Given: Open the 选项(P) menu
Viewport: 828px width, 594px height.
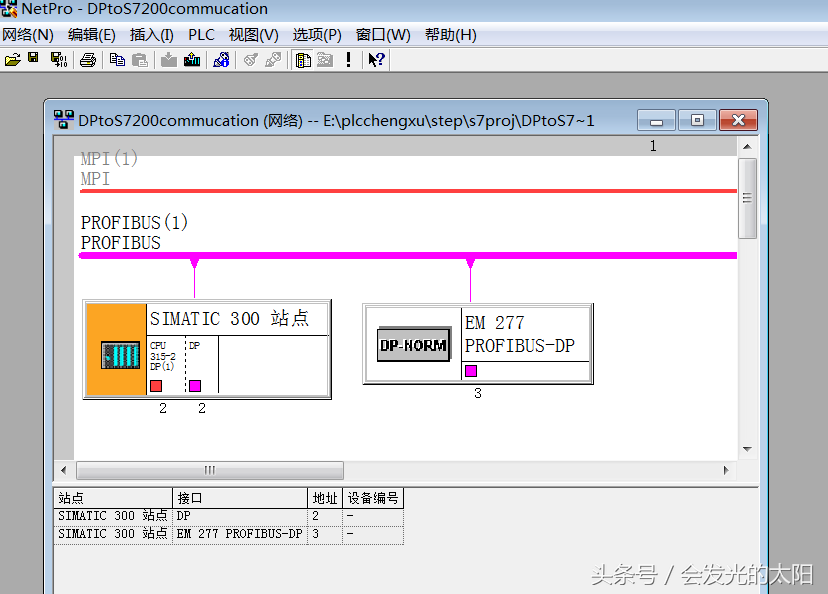Looking at the screenshot, I should pos(317,35).
